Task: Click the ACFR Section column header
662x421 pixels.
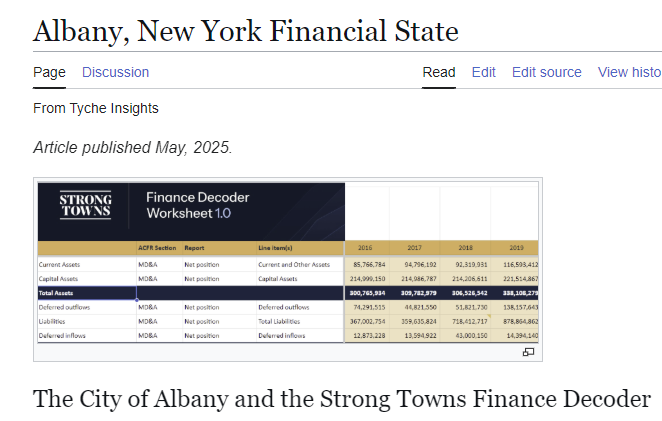Action: [x=157, y=247]
